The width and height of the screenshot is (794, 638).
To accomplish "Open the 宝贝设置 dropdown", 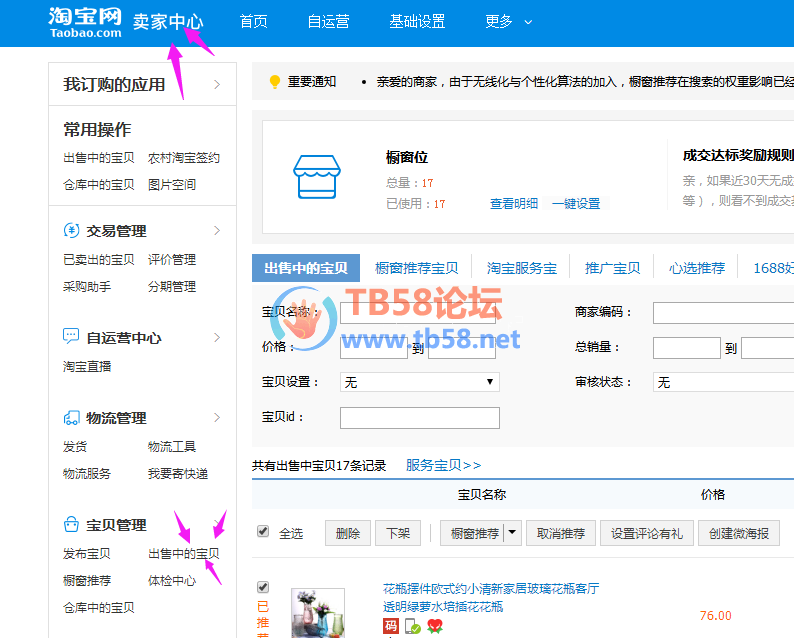I will [x=419, y=382].
